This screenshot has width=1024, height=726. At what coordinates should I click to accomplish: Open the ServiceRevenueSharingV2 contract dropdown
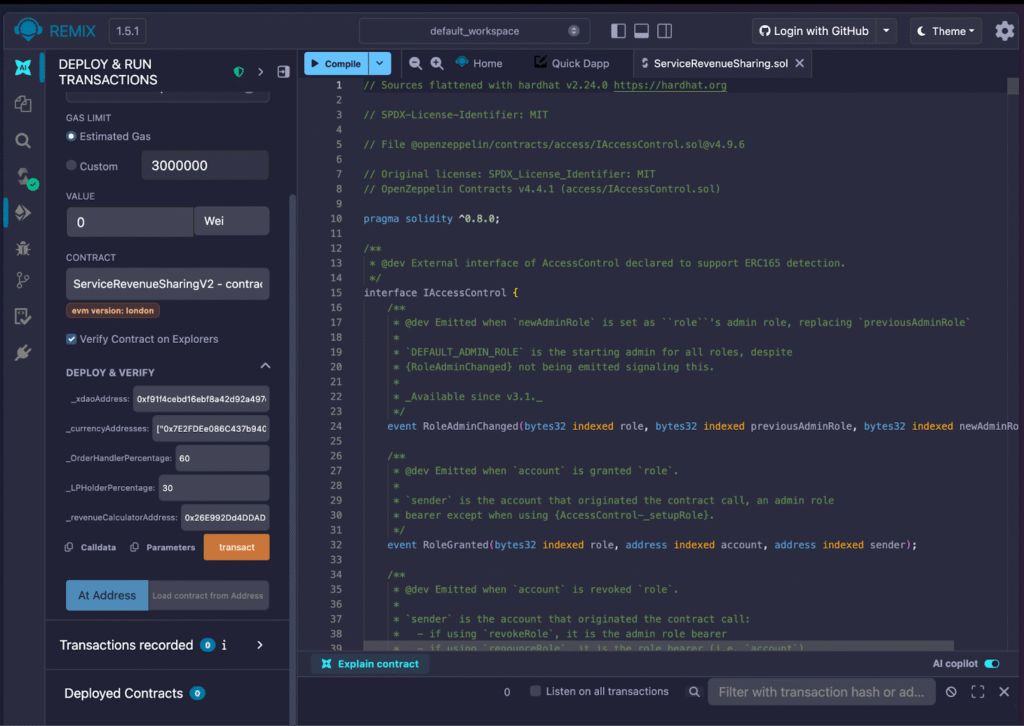(x=167, y=284)
